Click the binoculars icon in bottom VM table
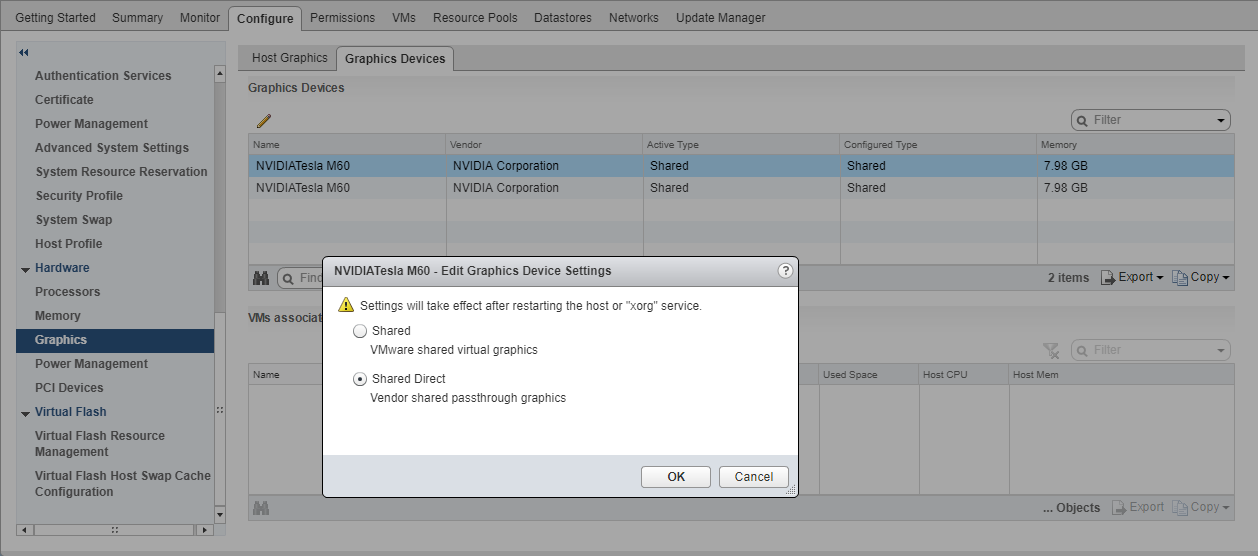Image resolution: width=1258 pixels, height=556 pixels. click(x=261, y=508)
